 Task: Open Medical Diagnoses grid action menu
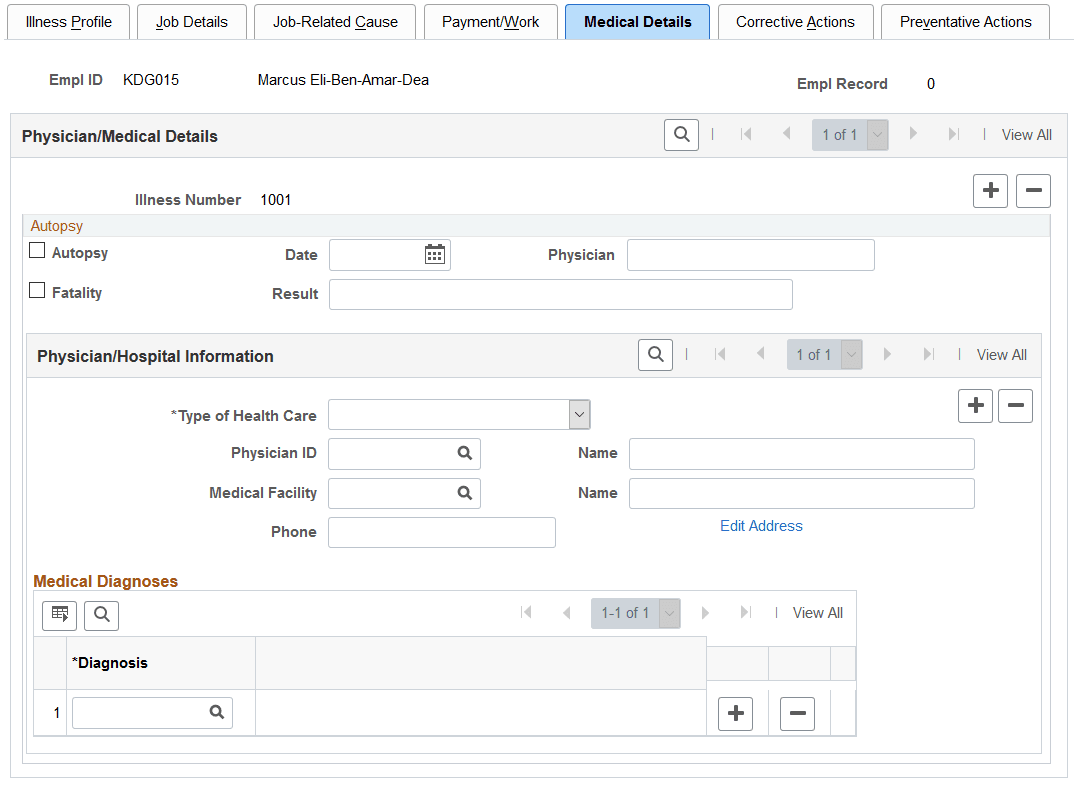click(60, 616)
